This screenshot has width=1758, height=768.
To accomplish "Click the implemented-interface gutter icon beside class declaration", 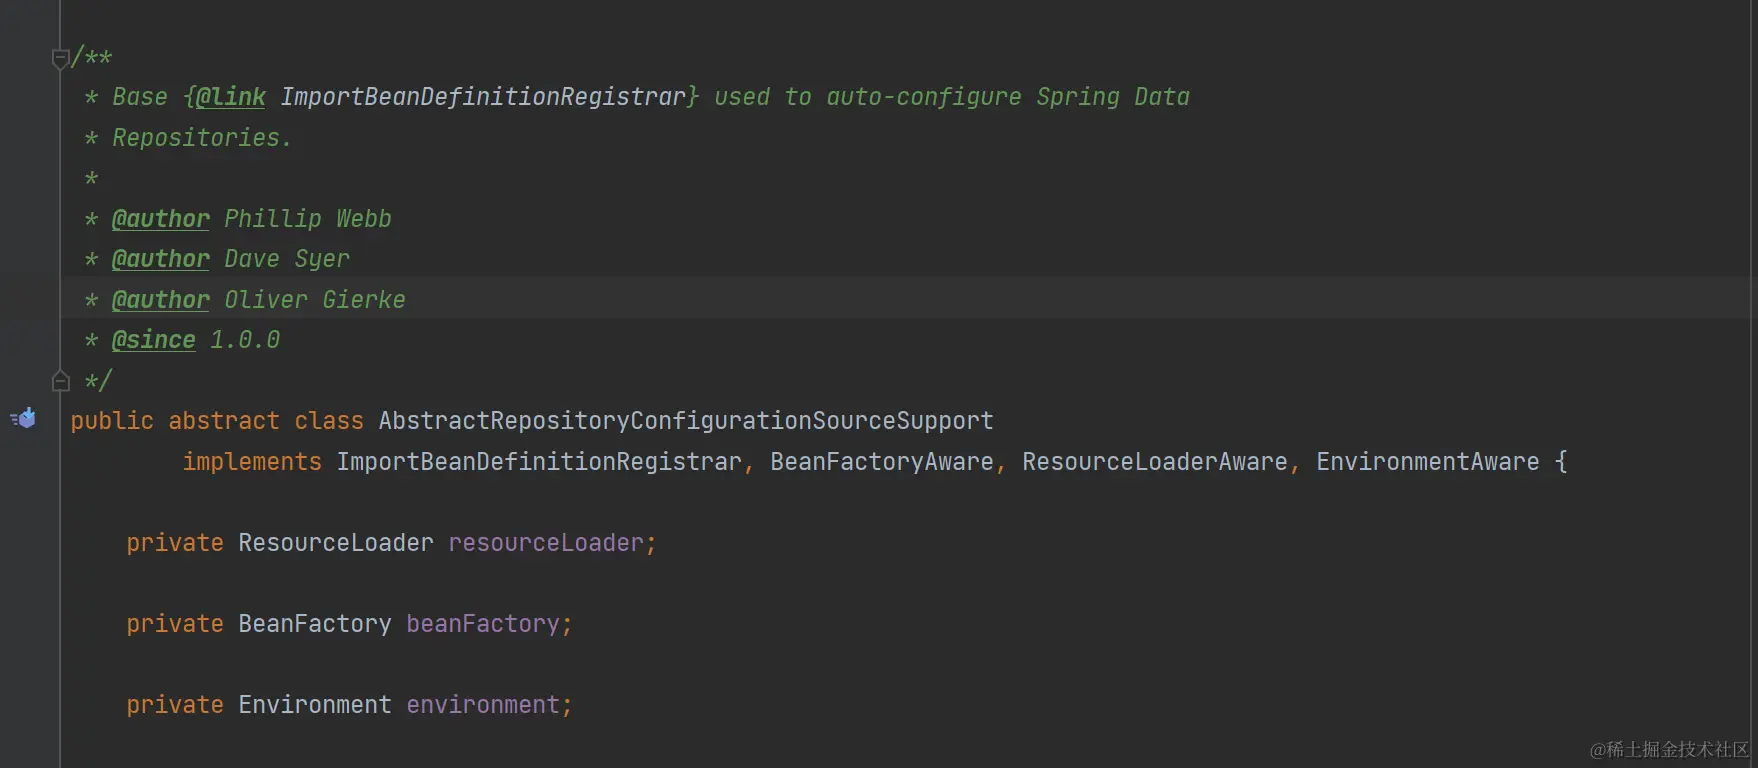I will tap(24, 418).
